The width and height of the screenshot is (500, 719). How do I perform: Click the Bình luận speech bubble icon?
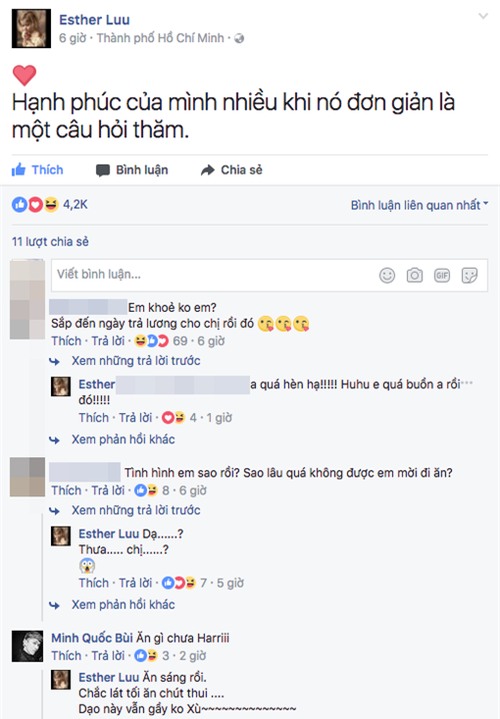[x=102, y=170]
